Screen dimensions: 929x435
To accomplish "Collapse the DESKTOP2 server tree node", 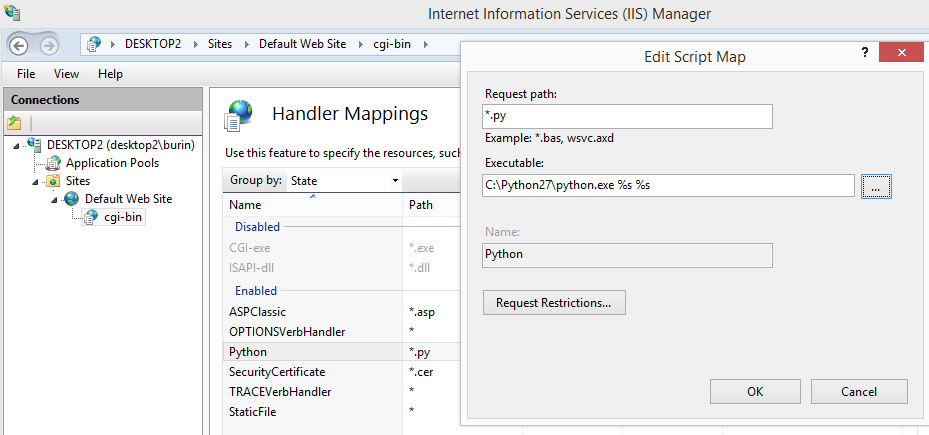I will 19,145.
